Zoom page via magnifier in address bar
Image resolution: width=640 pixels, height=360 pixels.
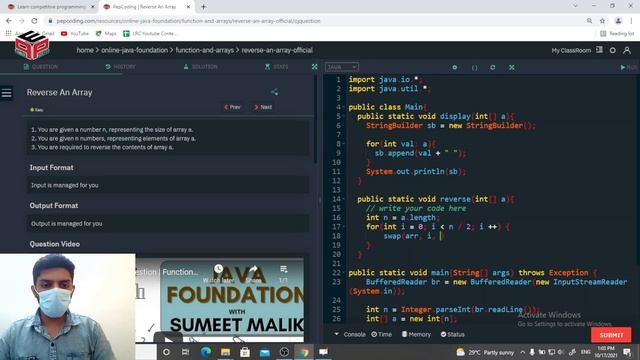tap(589, 21)
